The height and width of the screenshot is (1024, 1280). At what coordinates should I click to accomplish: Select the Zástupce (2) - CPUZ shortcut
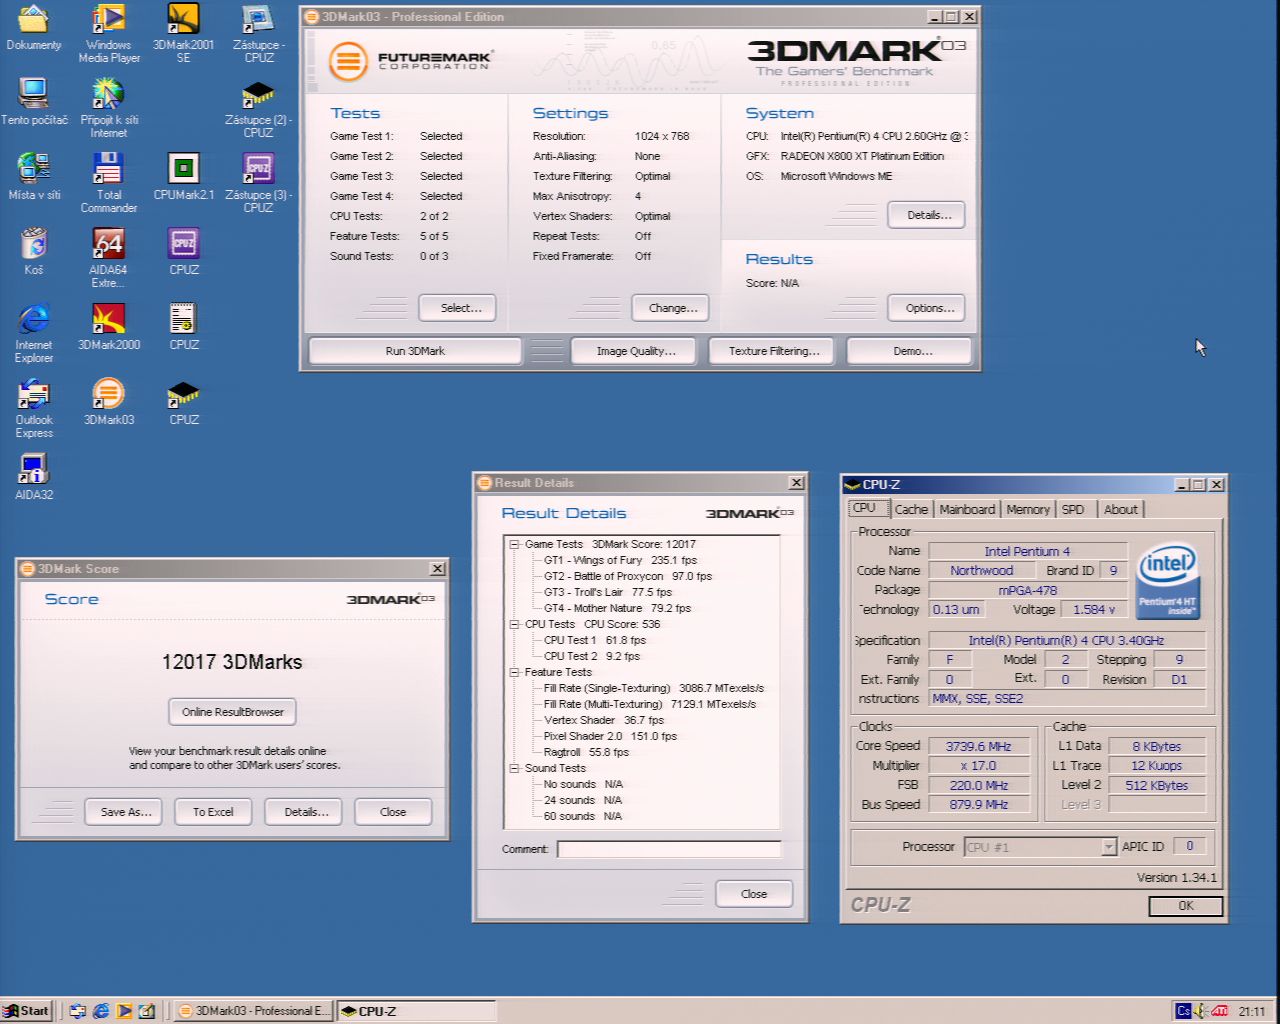tap(258, 108)
